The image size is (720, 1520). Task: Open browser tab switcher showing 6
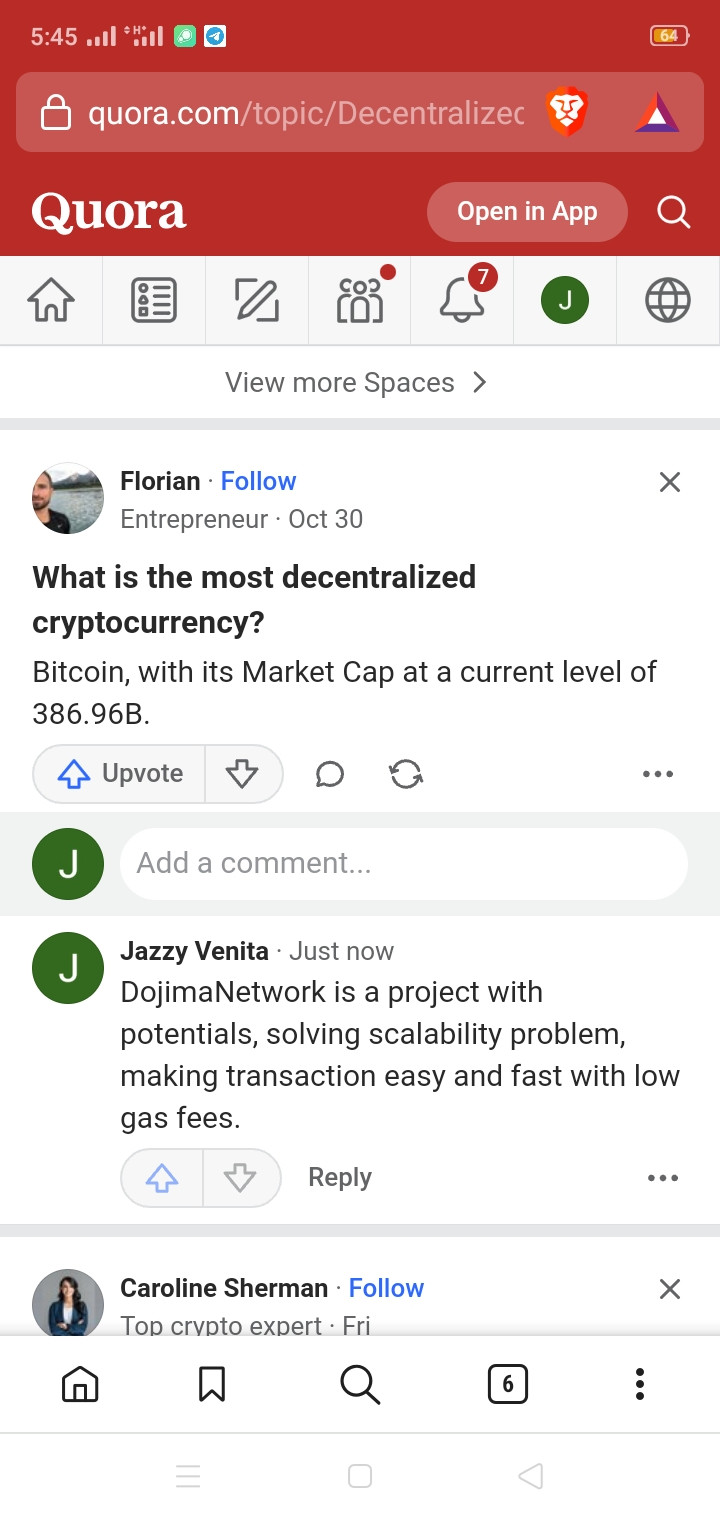[x=507, y=1384]
